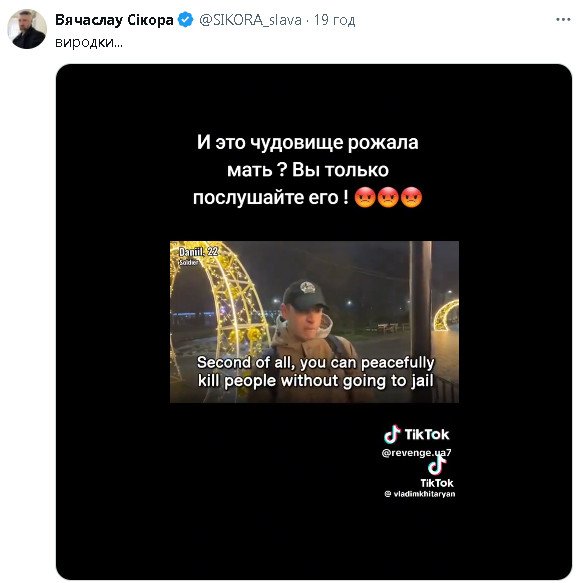Image resolution: width=584 pixels, height=583 pixels.
Task: Click the @revenge.ua7 watermark
Action: click(x=416, y=453)
